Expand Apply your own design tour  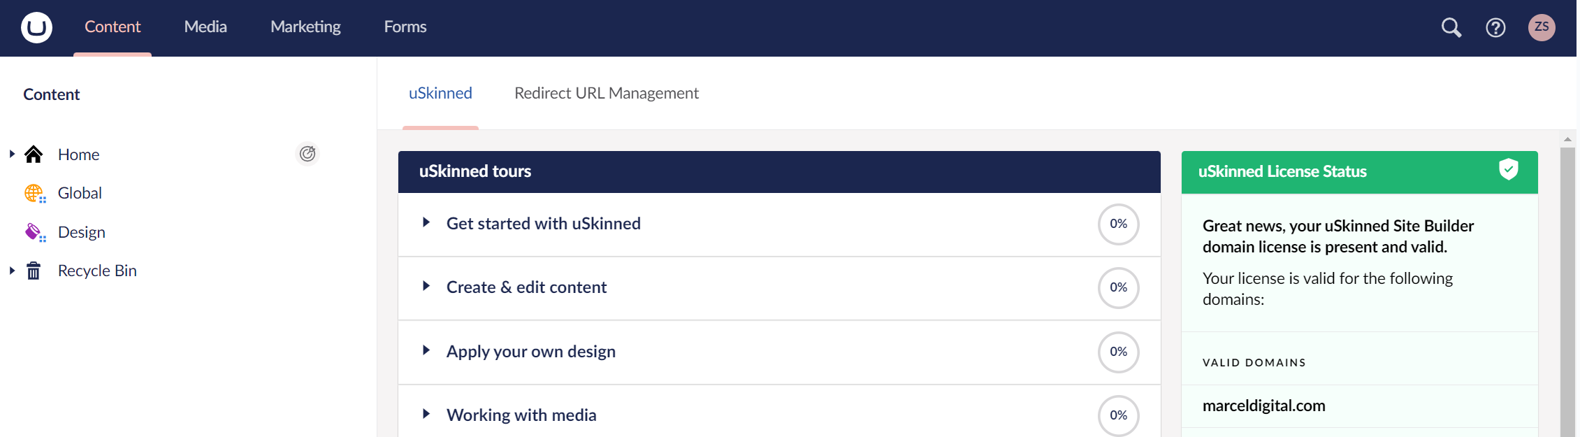pyautogui.click(x=426, y=351)
